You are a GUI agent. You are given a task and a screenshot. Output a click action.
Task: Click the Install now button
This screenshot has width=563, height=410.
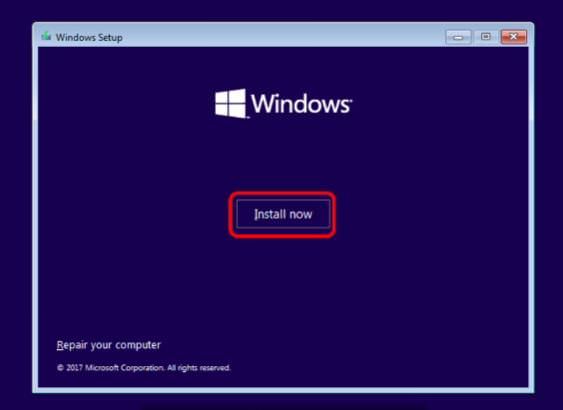pos(283,214)
